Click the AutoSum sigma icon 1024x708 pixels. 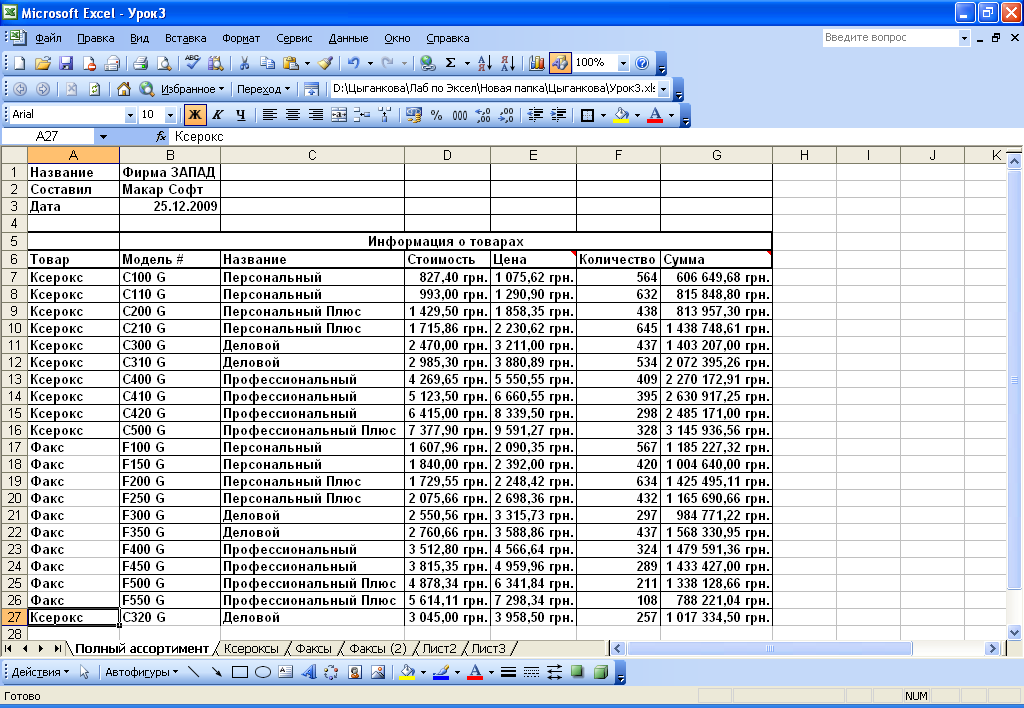pos(451,63)
